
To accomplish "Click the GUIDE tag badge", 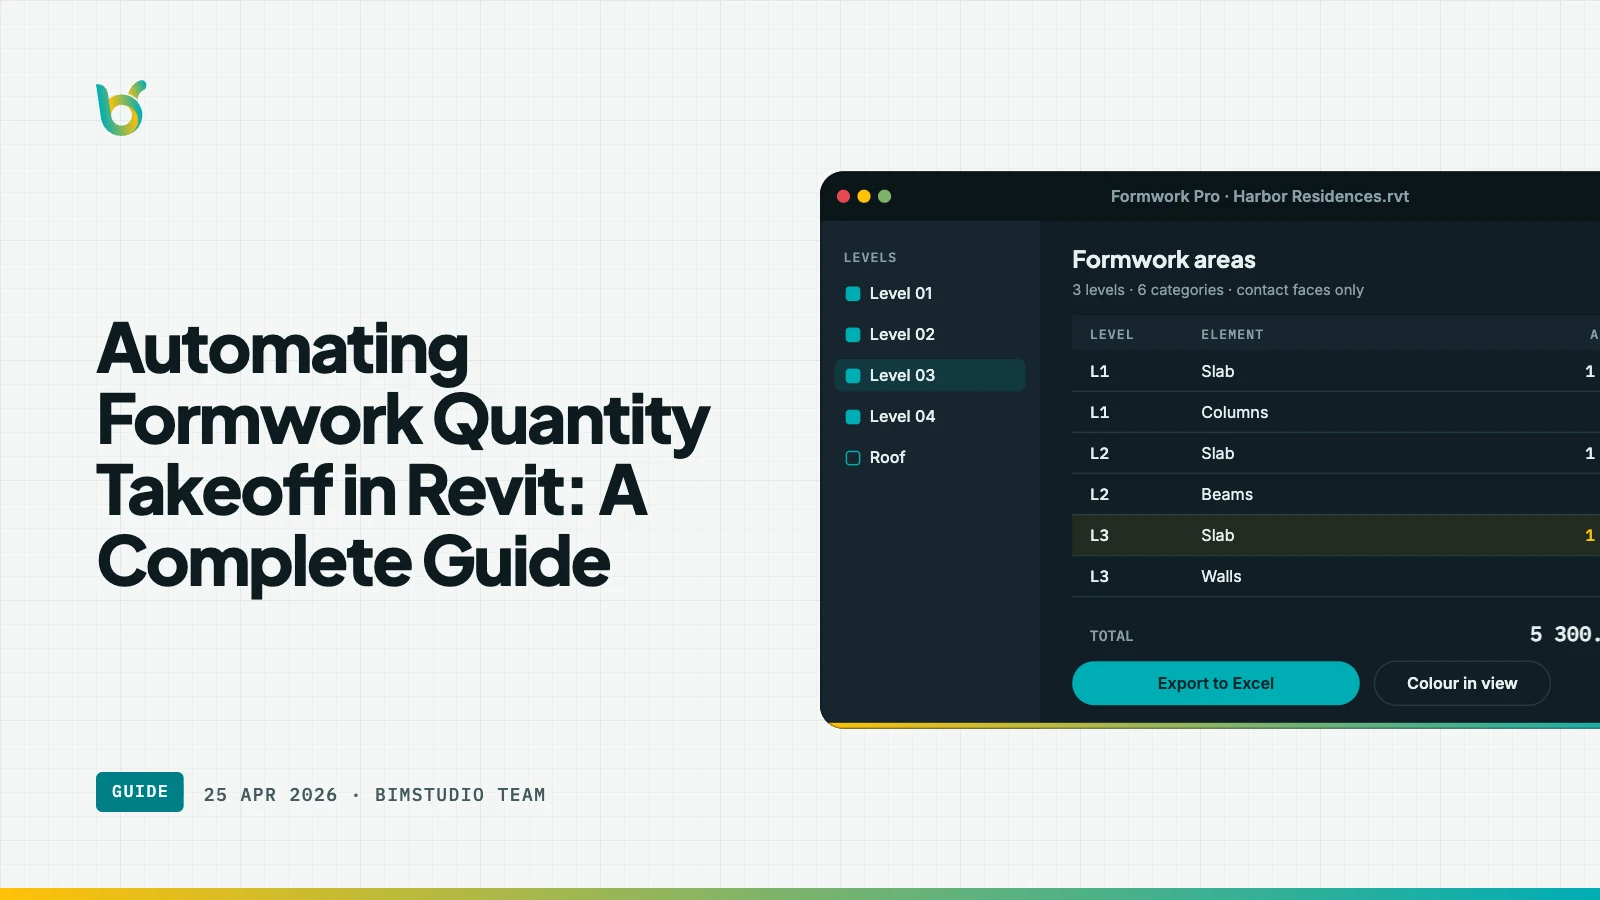I will [140, 792].
